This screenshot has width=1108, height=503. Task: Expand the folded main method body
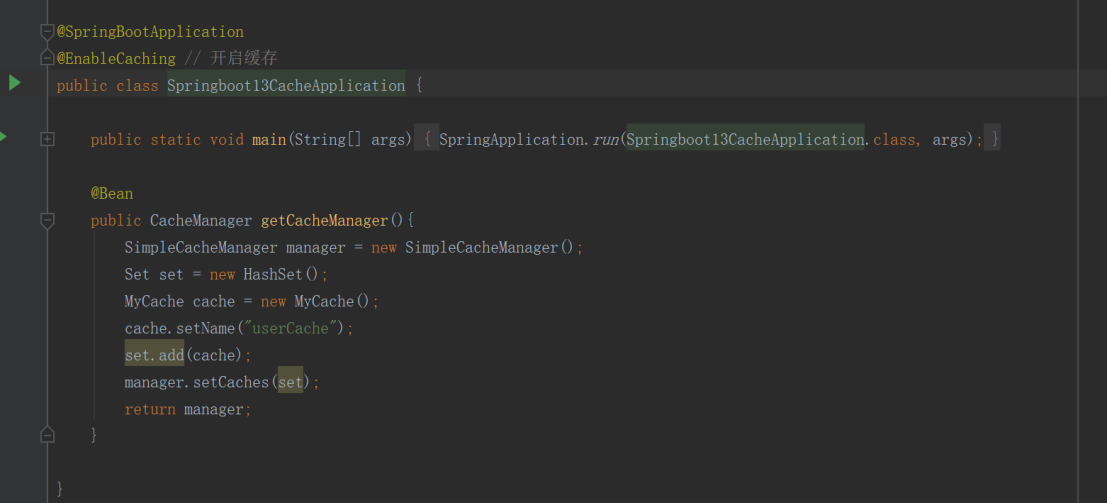click(47, 139)
